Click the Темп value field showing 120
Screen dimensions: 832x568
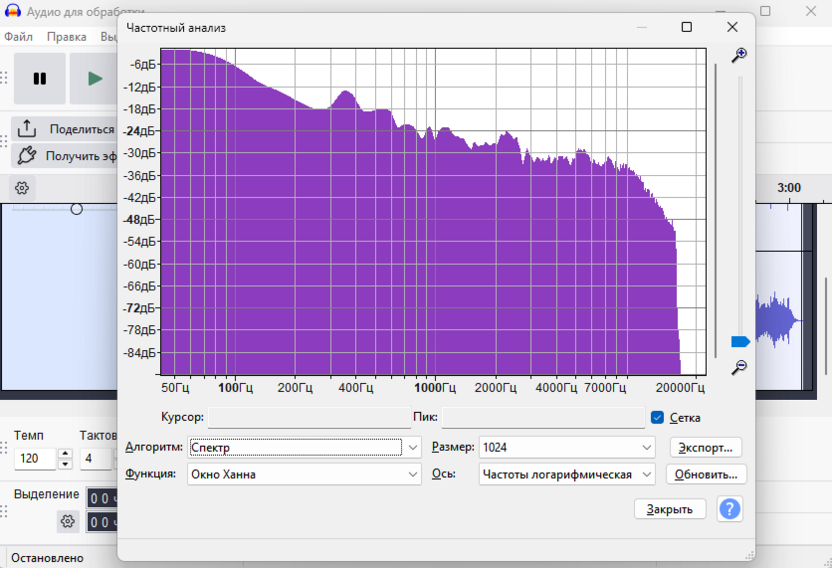tap(35, 459)
